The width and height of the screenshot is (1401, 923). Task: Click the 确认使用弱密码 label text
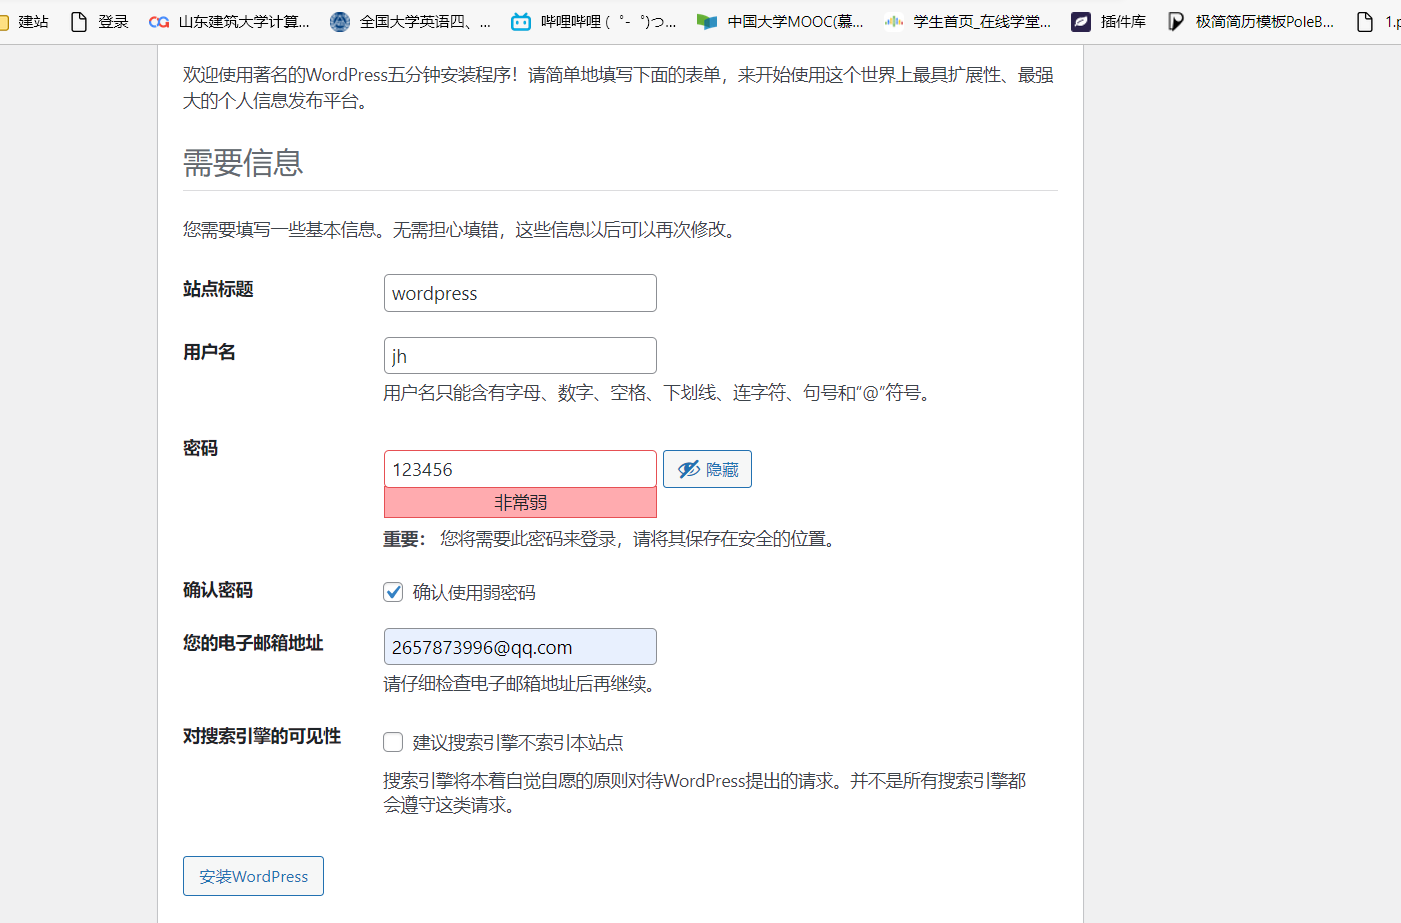pos(474,593)
